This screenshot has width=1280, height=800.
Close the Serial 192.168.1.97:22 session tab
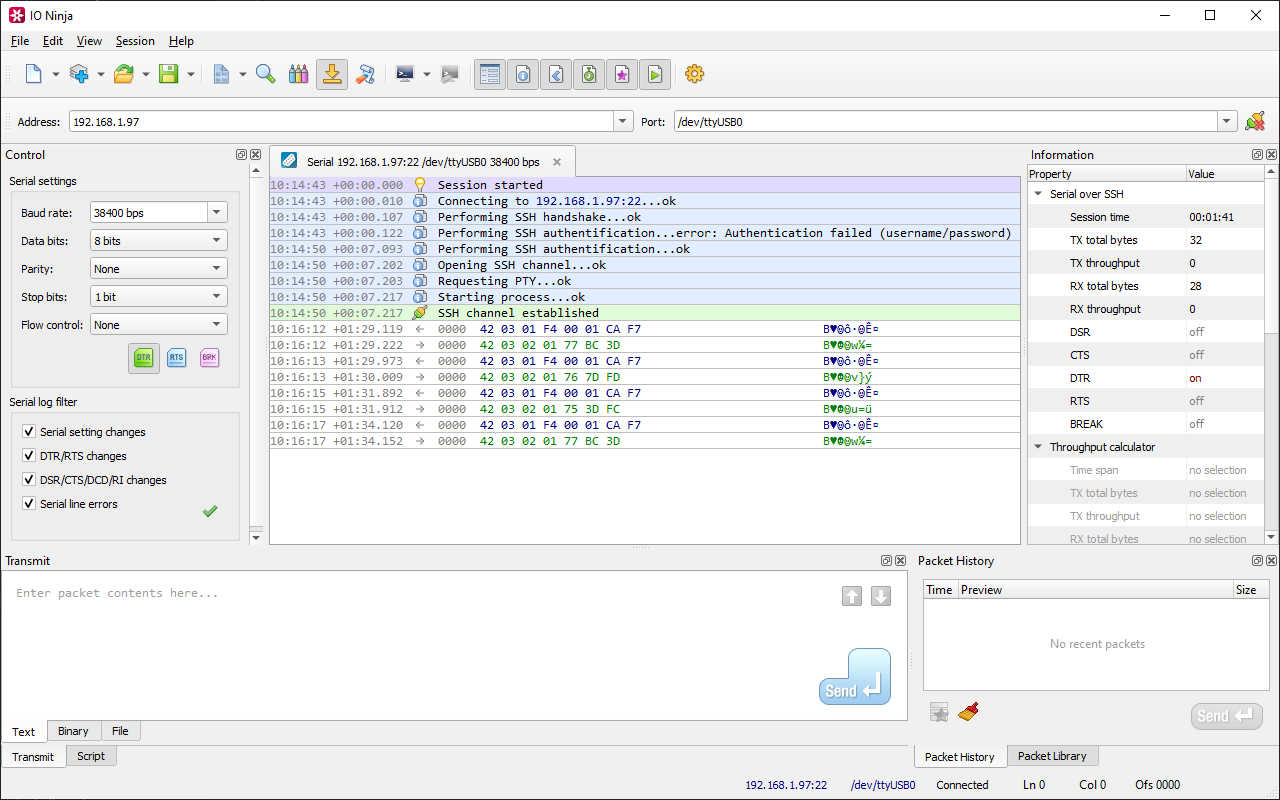(x=557, y=162)
